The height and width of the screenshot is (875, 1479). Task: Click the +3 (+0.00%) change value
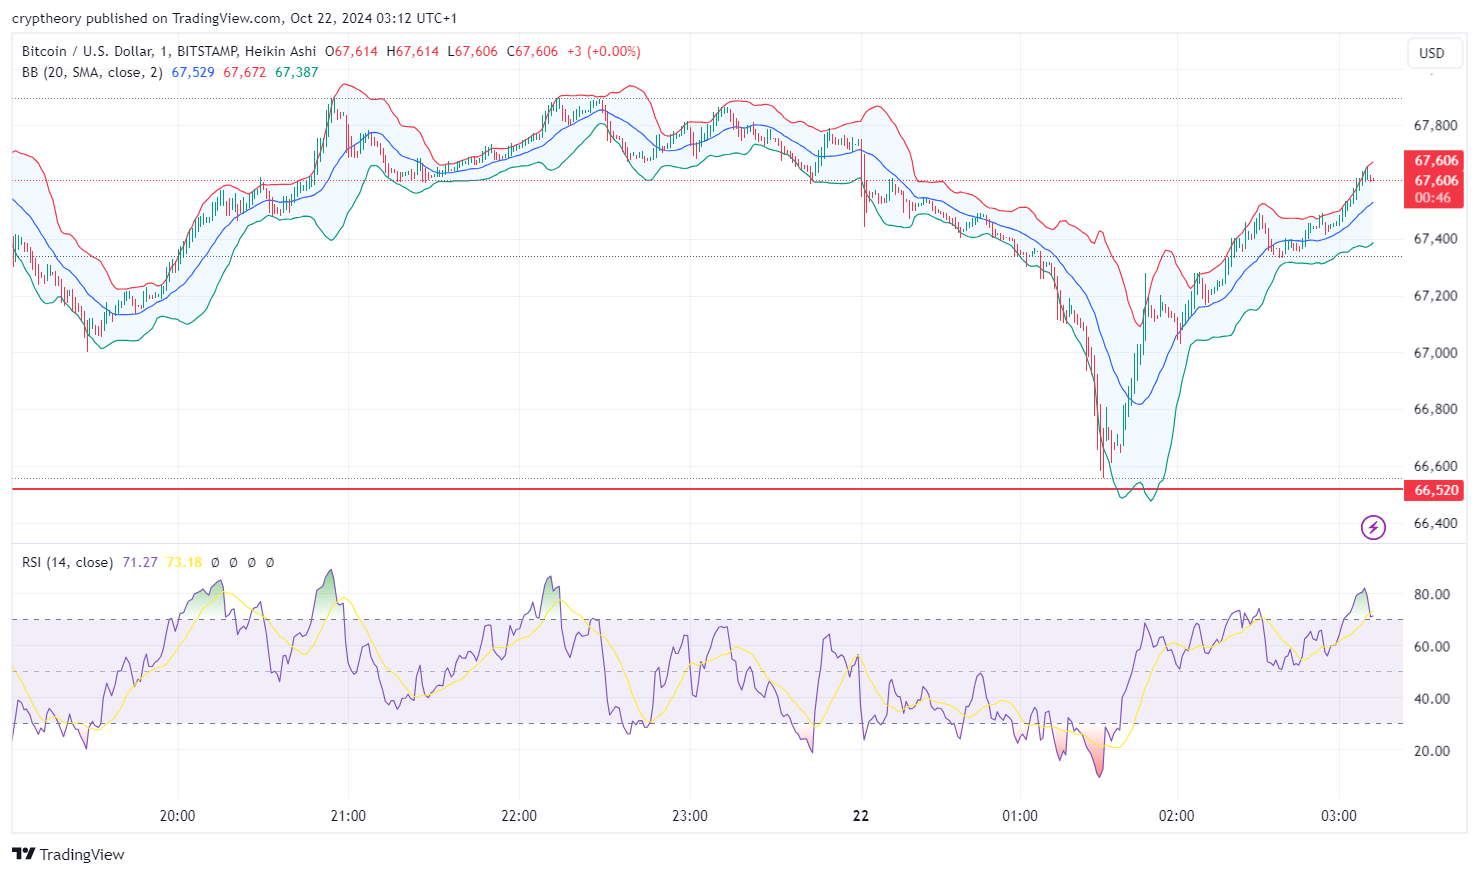(x=604, y=51)
